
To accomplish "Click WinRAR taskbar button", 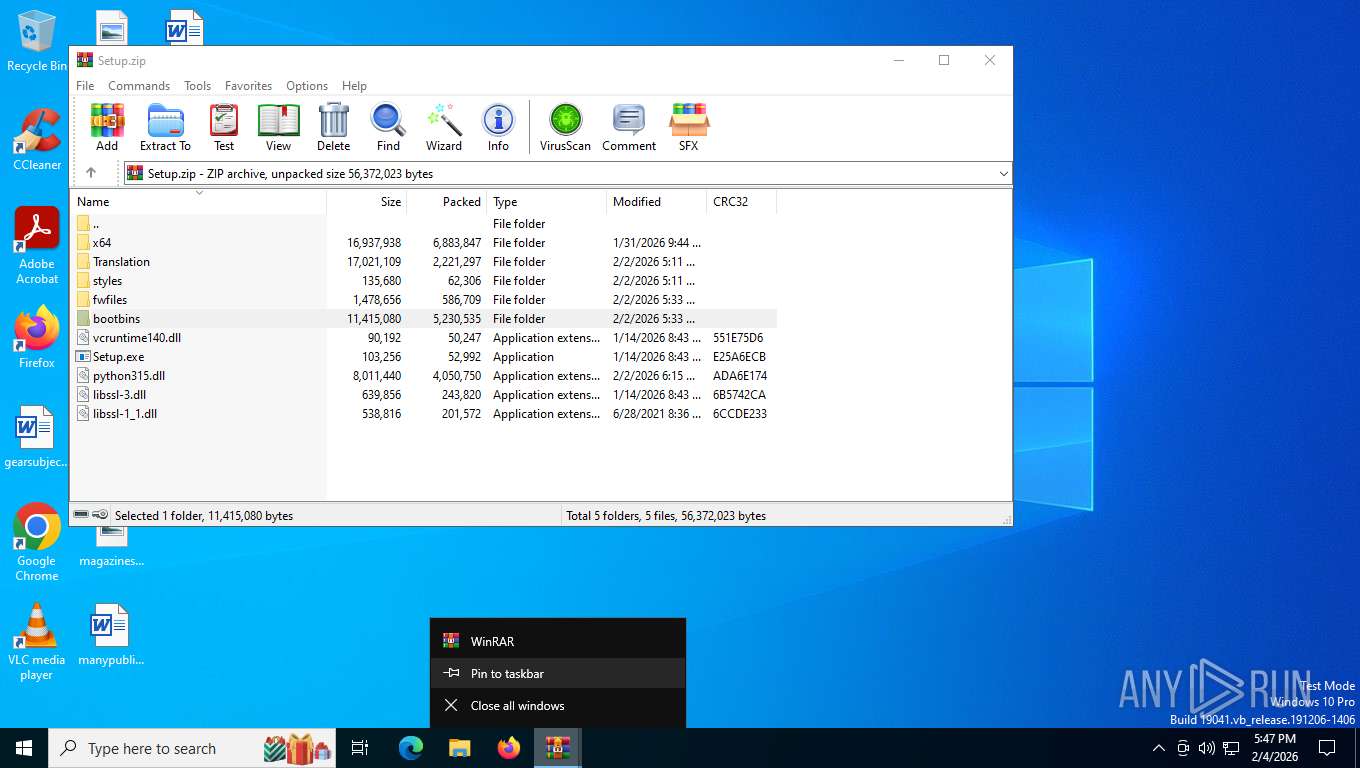I will click(558, 748).
